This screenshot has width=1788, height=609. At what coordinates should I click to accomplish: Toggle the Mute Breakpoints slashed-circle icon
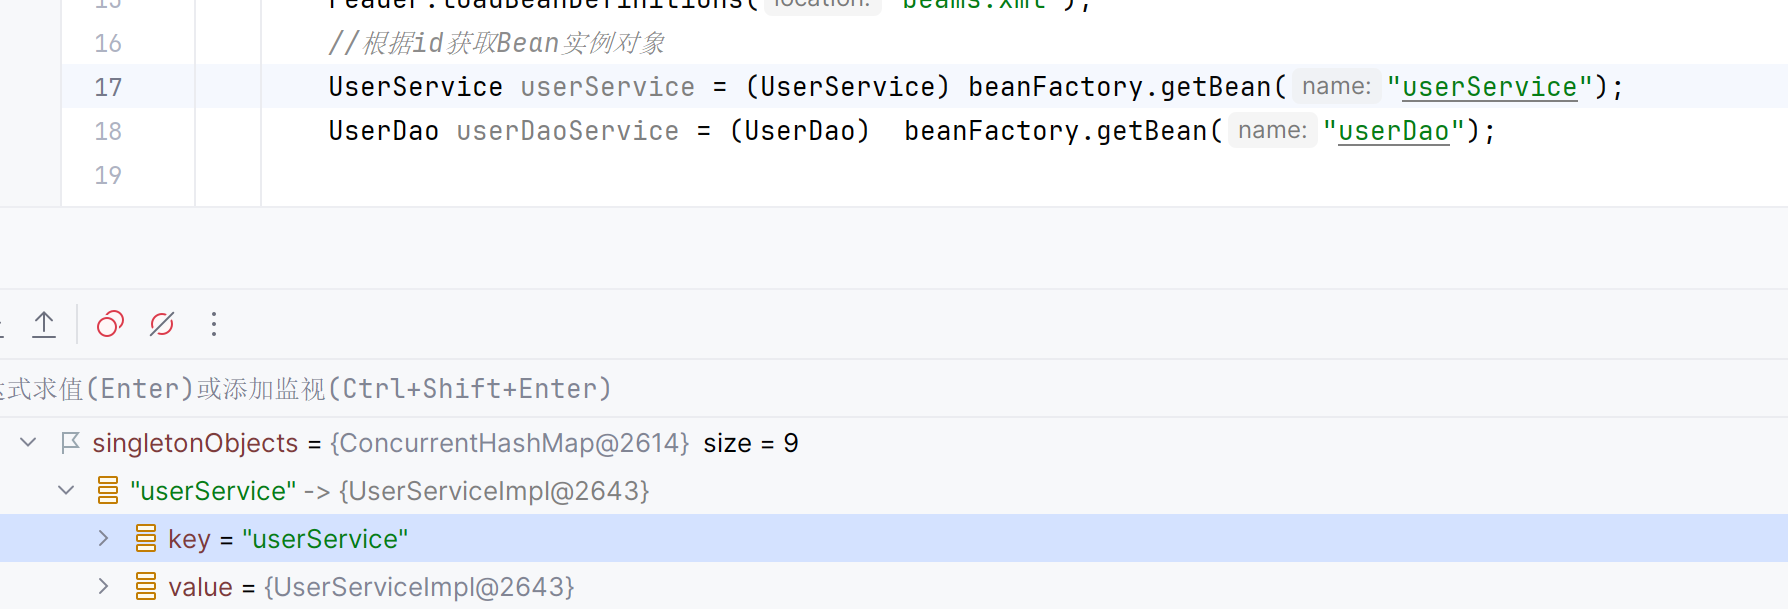(x=162, y=324)
